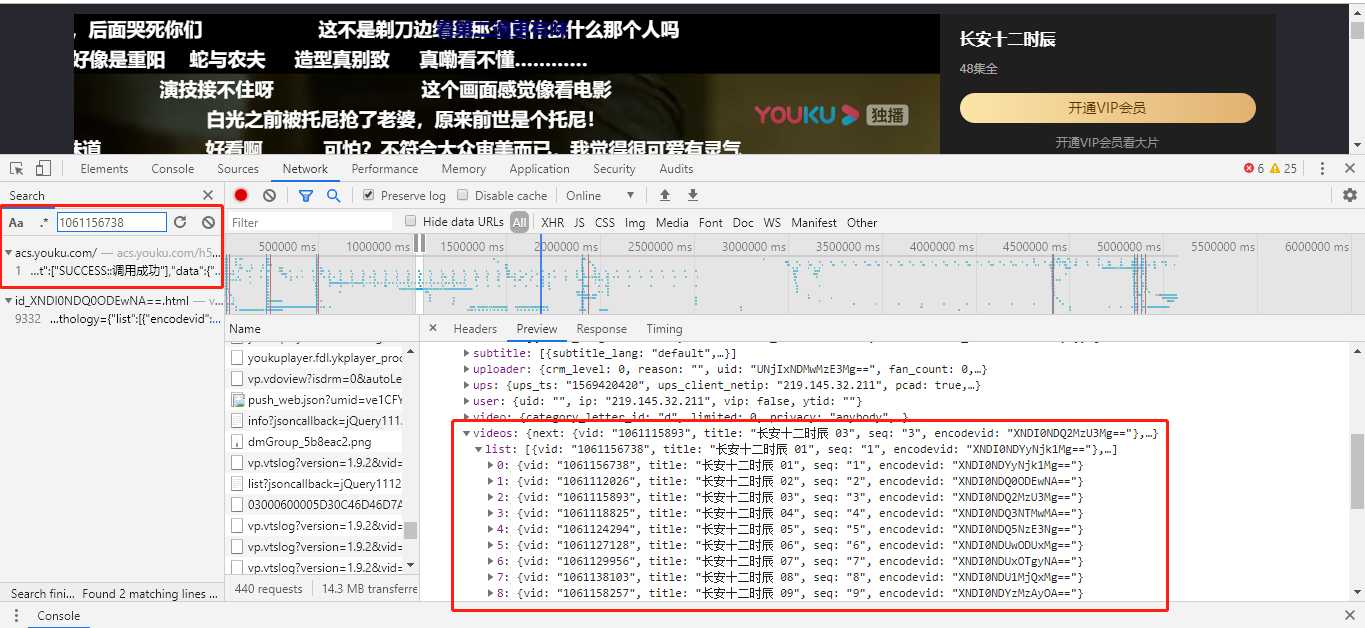Viewport: 1365px width, 628px height.
Task: Open DevTools three-dot customize menu
Action: 1322,168
